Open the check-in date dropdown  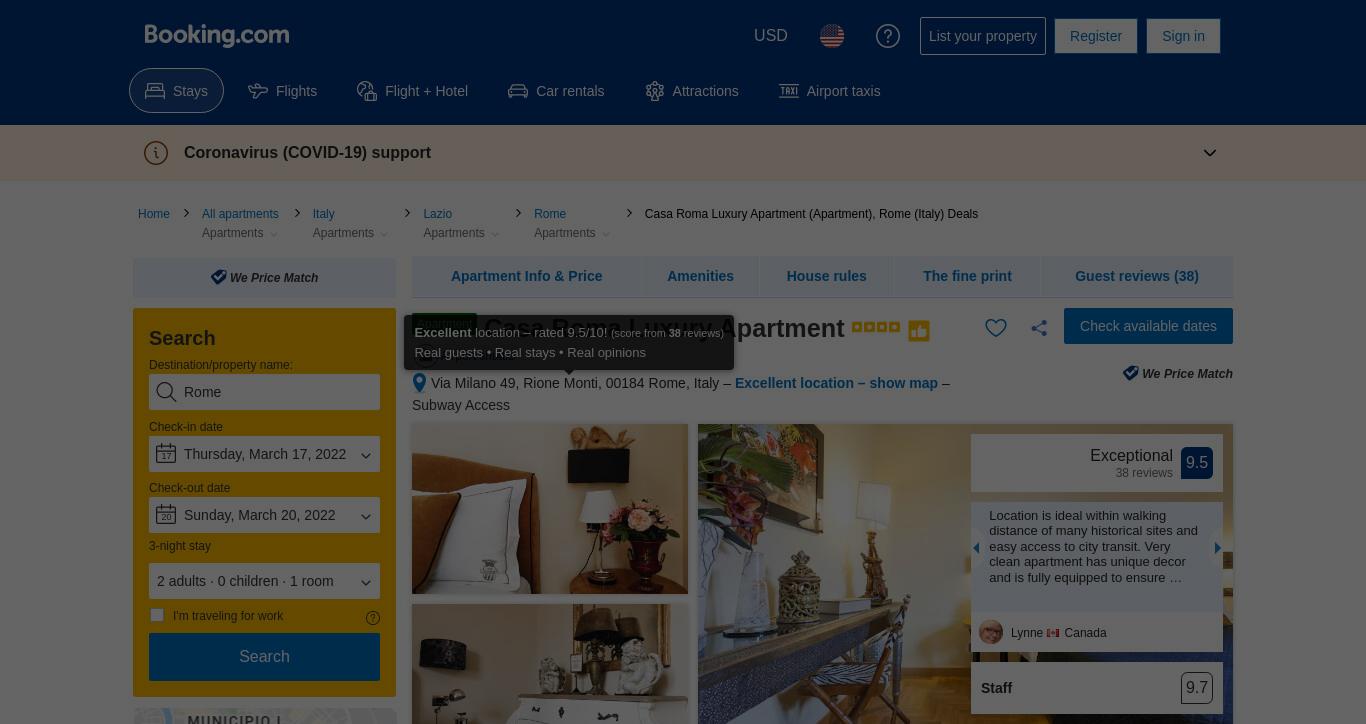[264, 454]
